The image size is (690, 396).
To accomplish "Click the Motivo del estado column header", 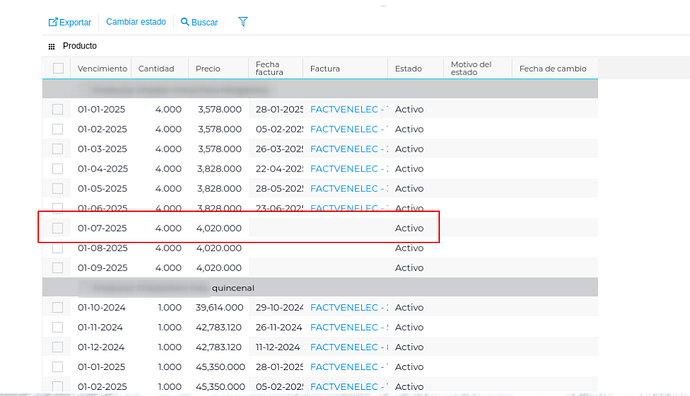I will coord(471,68).
